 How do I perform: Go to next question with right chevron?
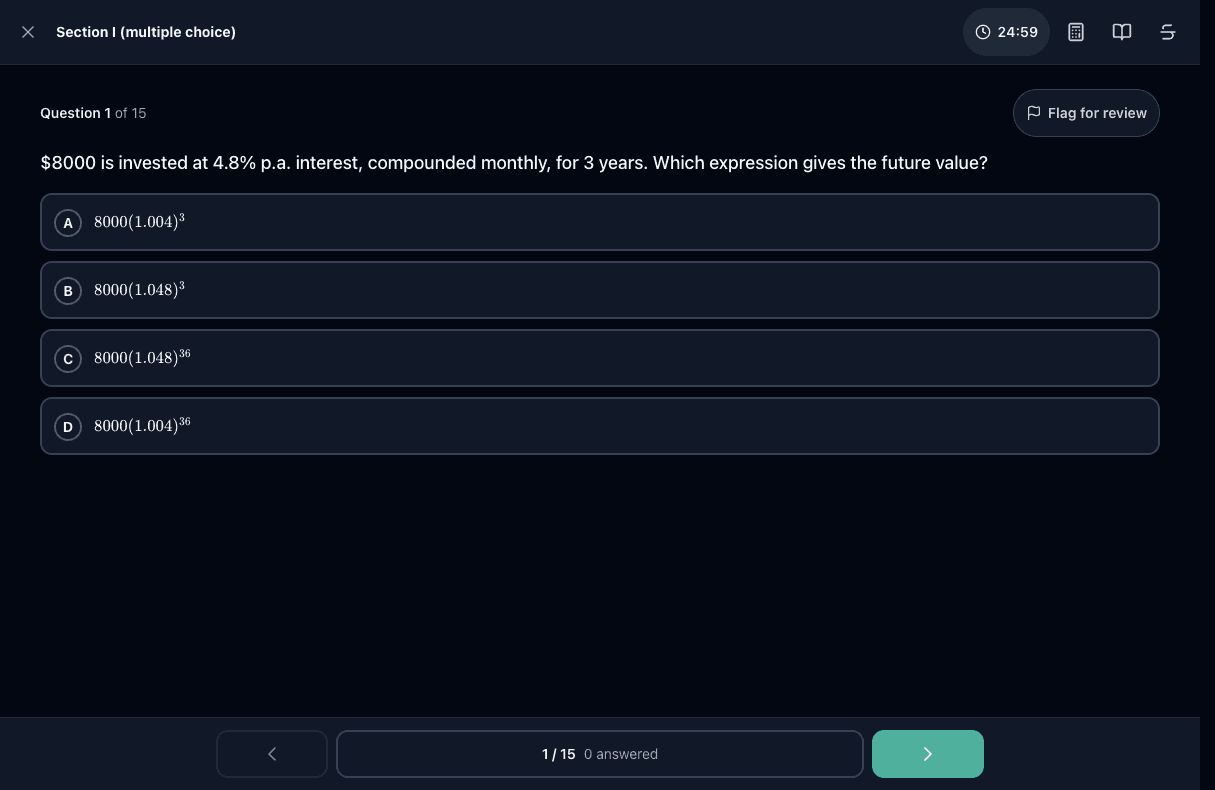[x=928, y=754]
